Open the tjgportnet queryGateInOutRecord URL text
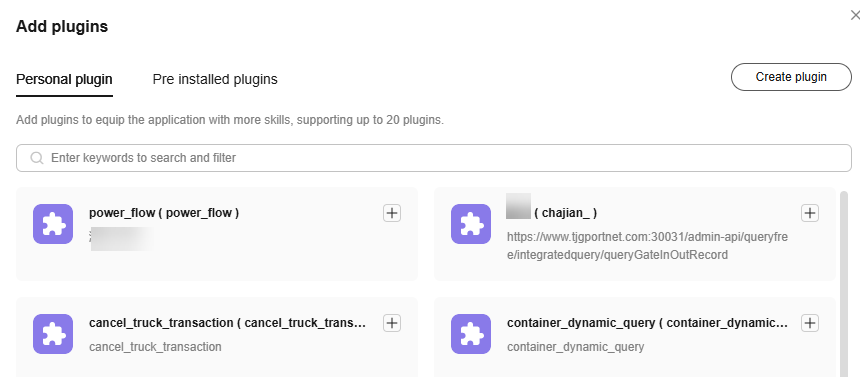Image resolution: width=860 pixels, height=377 pixels. (x=647, y=246)
